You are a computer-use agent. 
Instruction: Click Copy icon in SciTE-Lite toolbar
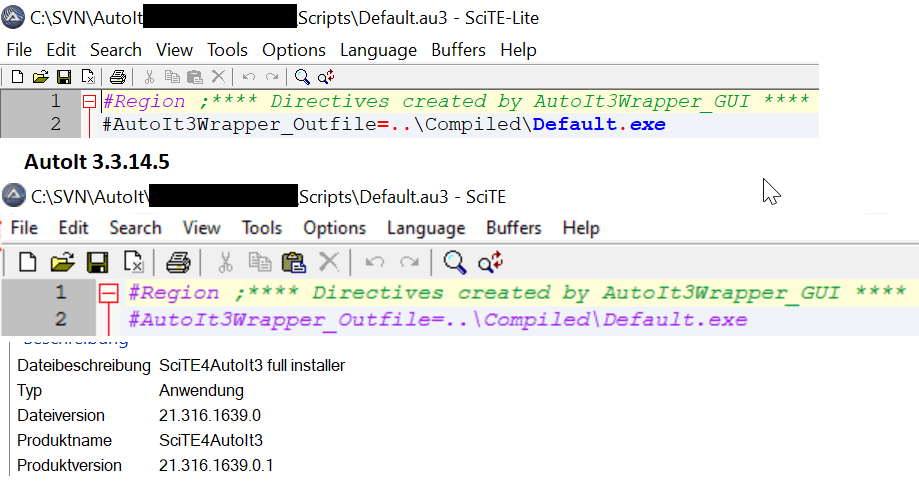(172, 77)
